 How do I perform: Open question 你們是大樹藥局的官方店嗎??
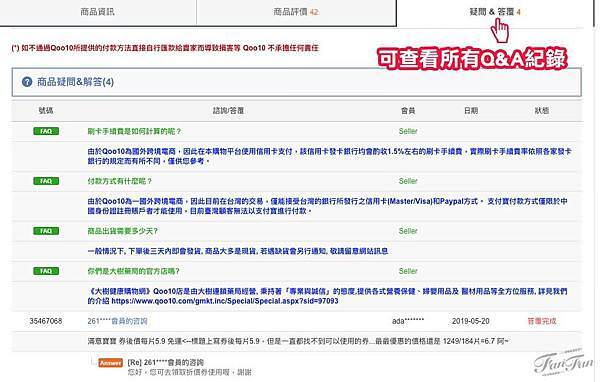(133, 271)
